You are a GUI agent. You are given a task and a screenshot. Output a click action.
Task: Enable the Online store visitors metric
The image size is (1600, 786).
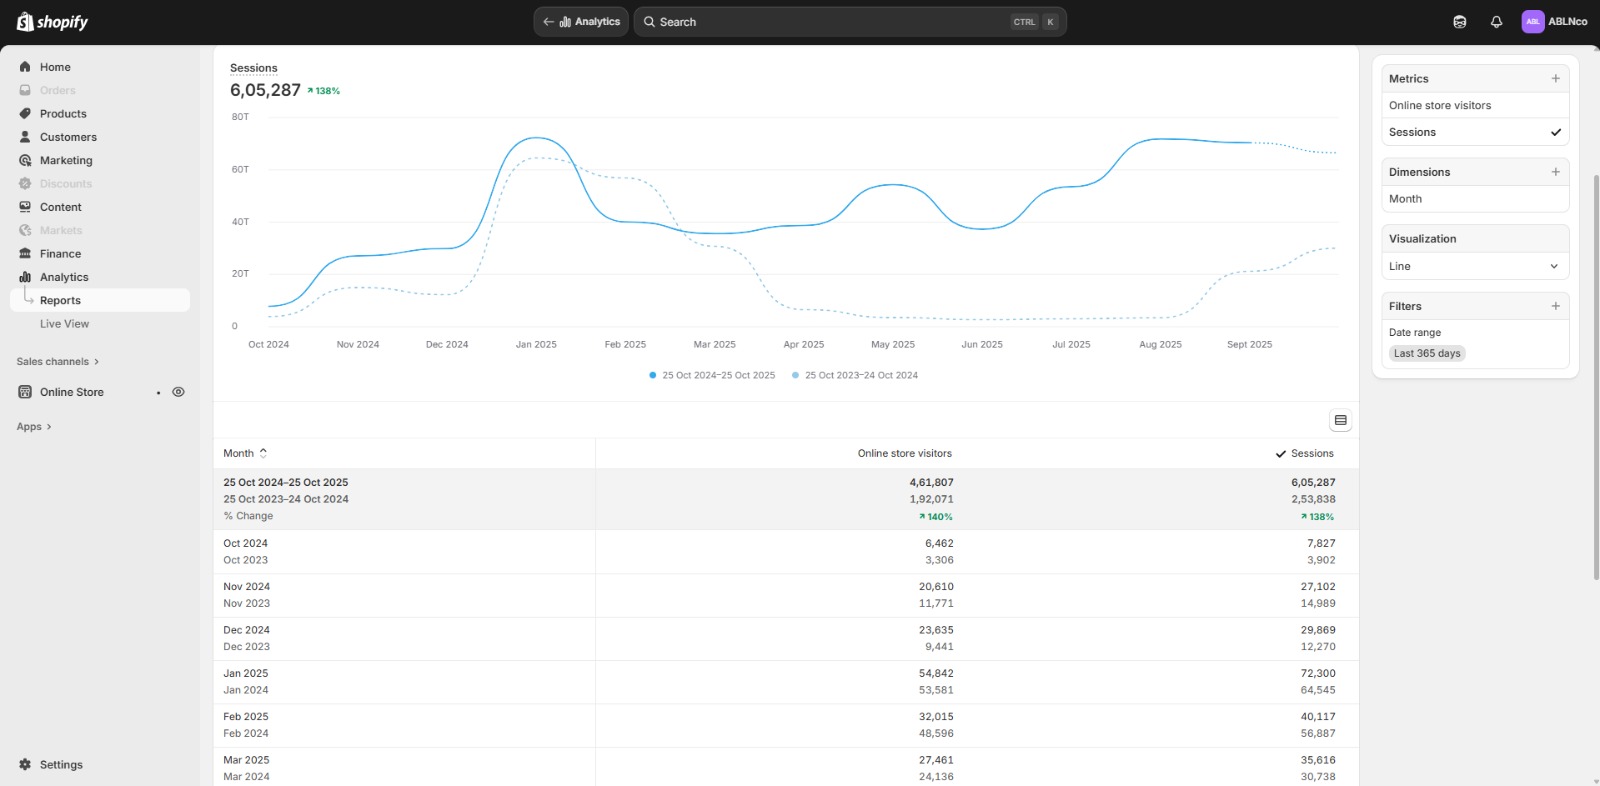pyautogui.click(x=1440, y=106)
